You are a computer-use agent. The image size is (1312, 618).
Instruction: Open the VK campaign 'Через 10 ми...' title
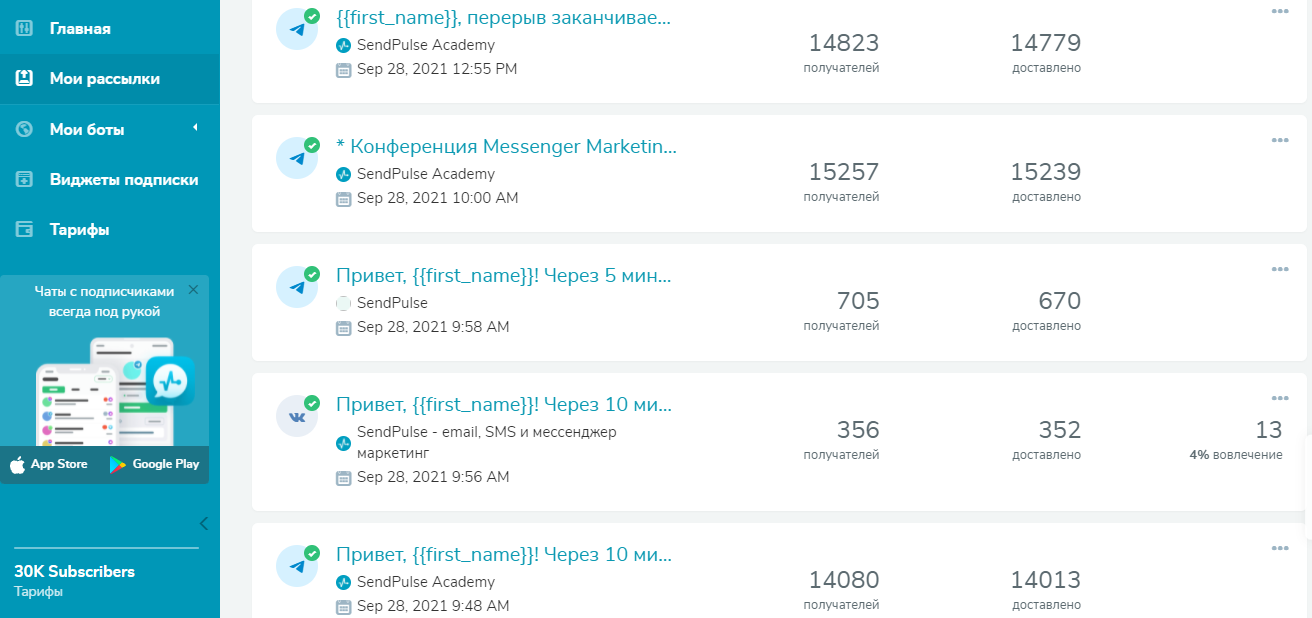click(x=504, y=405)
